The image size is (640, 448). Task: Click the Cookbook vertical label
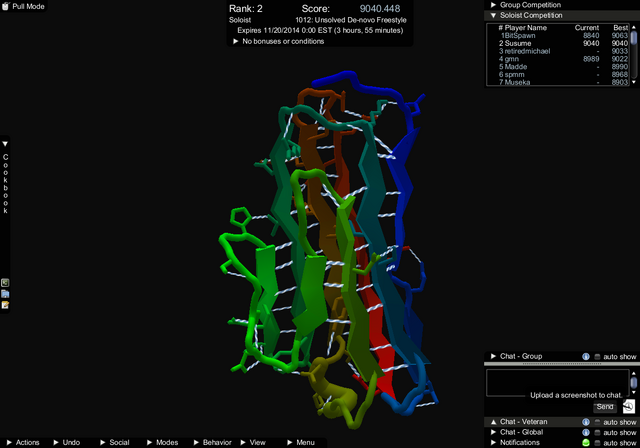(x=5, y=184)
